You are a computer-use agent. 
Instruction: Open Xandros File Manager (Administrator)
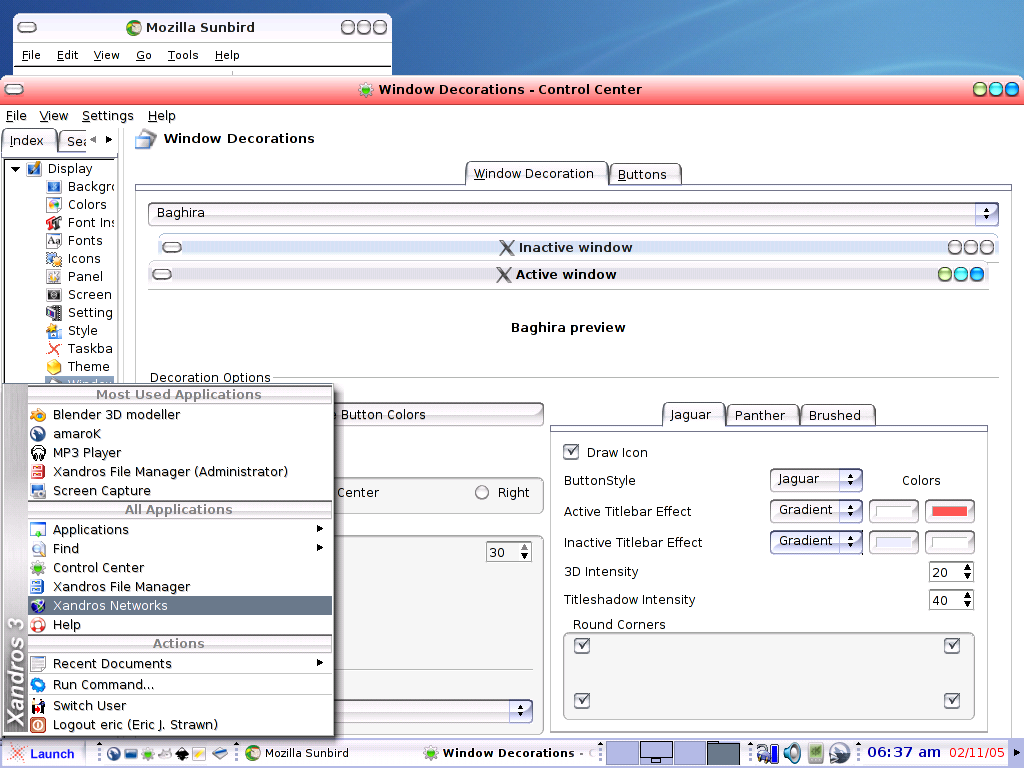180,472
